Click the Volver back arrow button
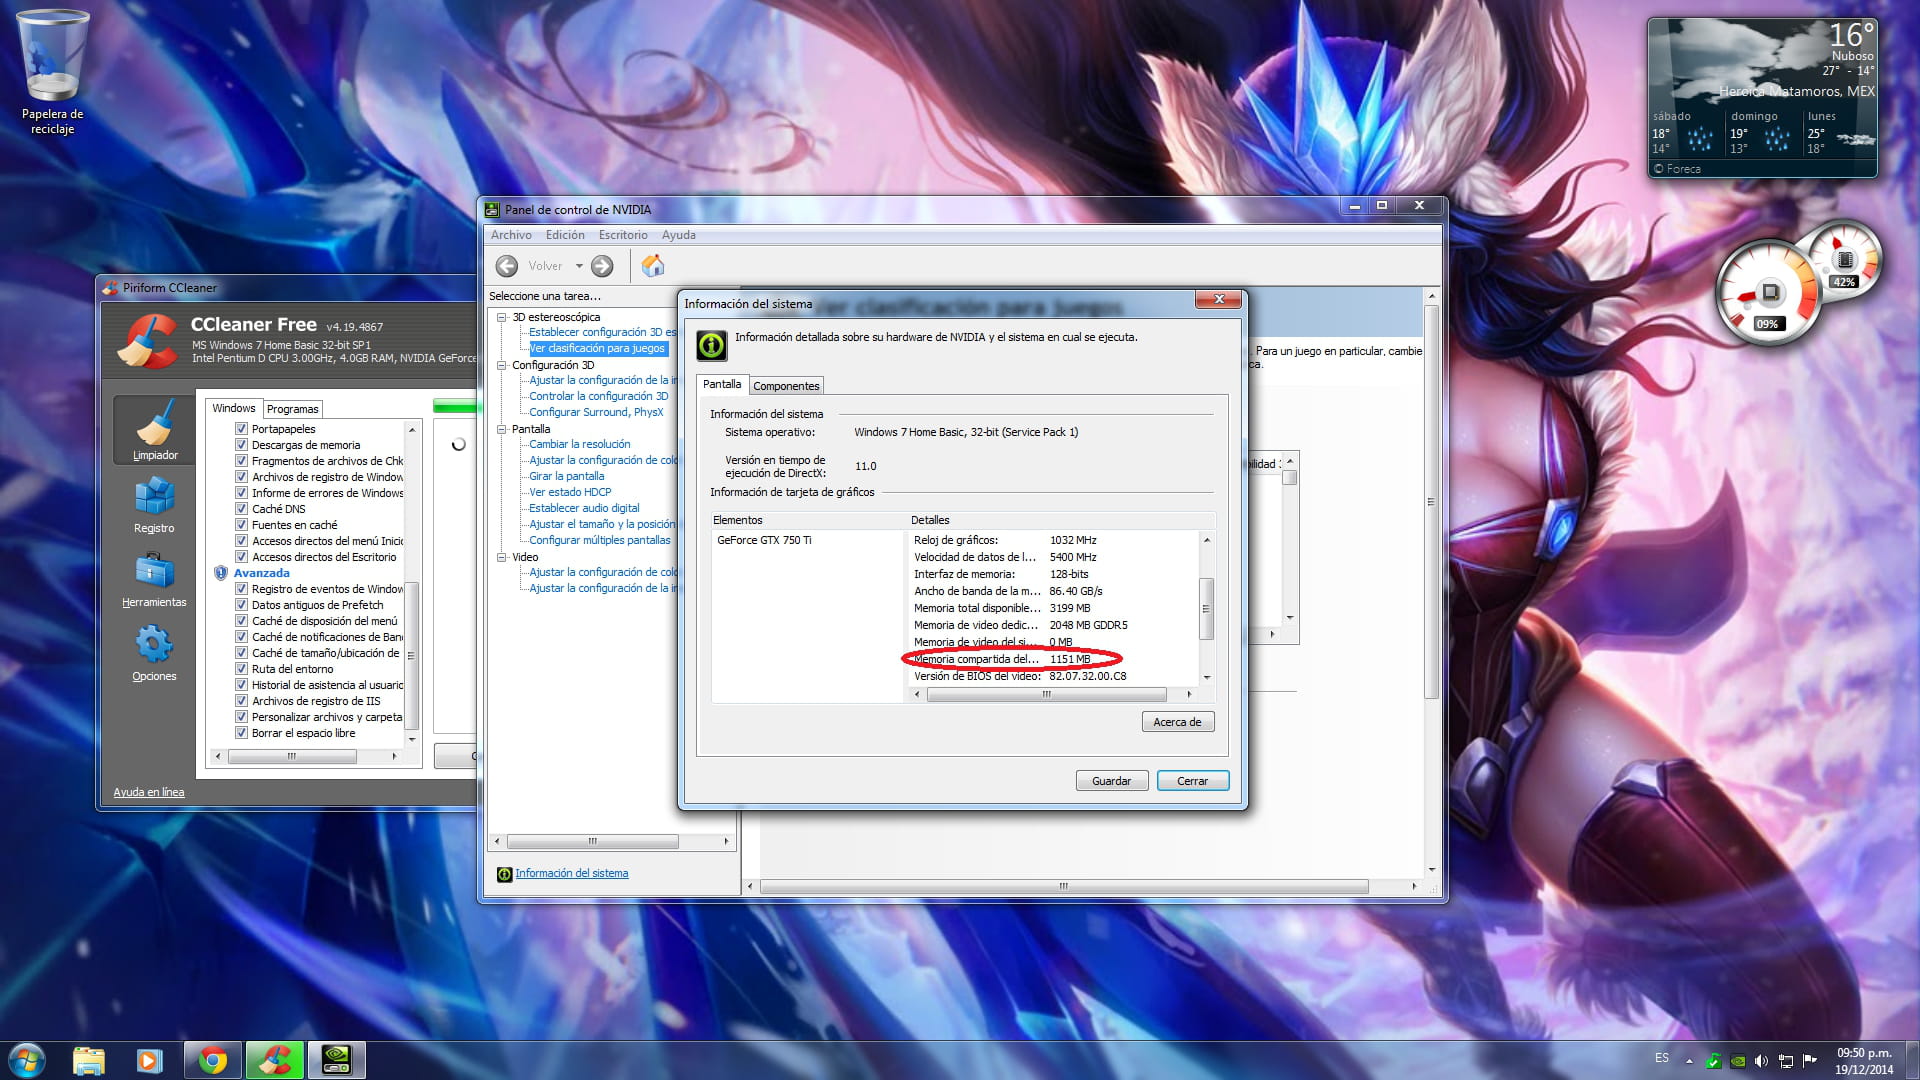This screenshot has height=1080, width=1920. (508, 266)
